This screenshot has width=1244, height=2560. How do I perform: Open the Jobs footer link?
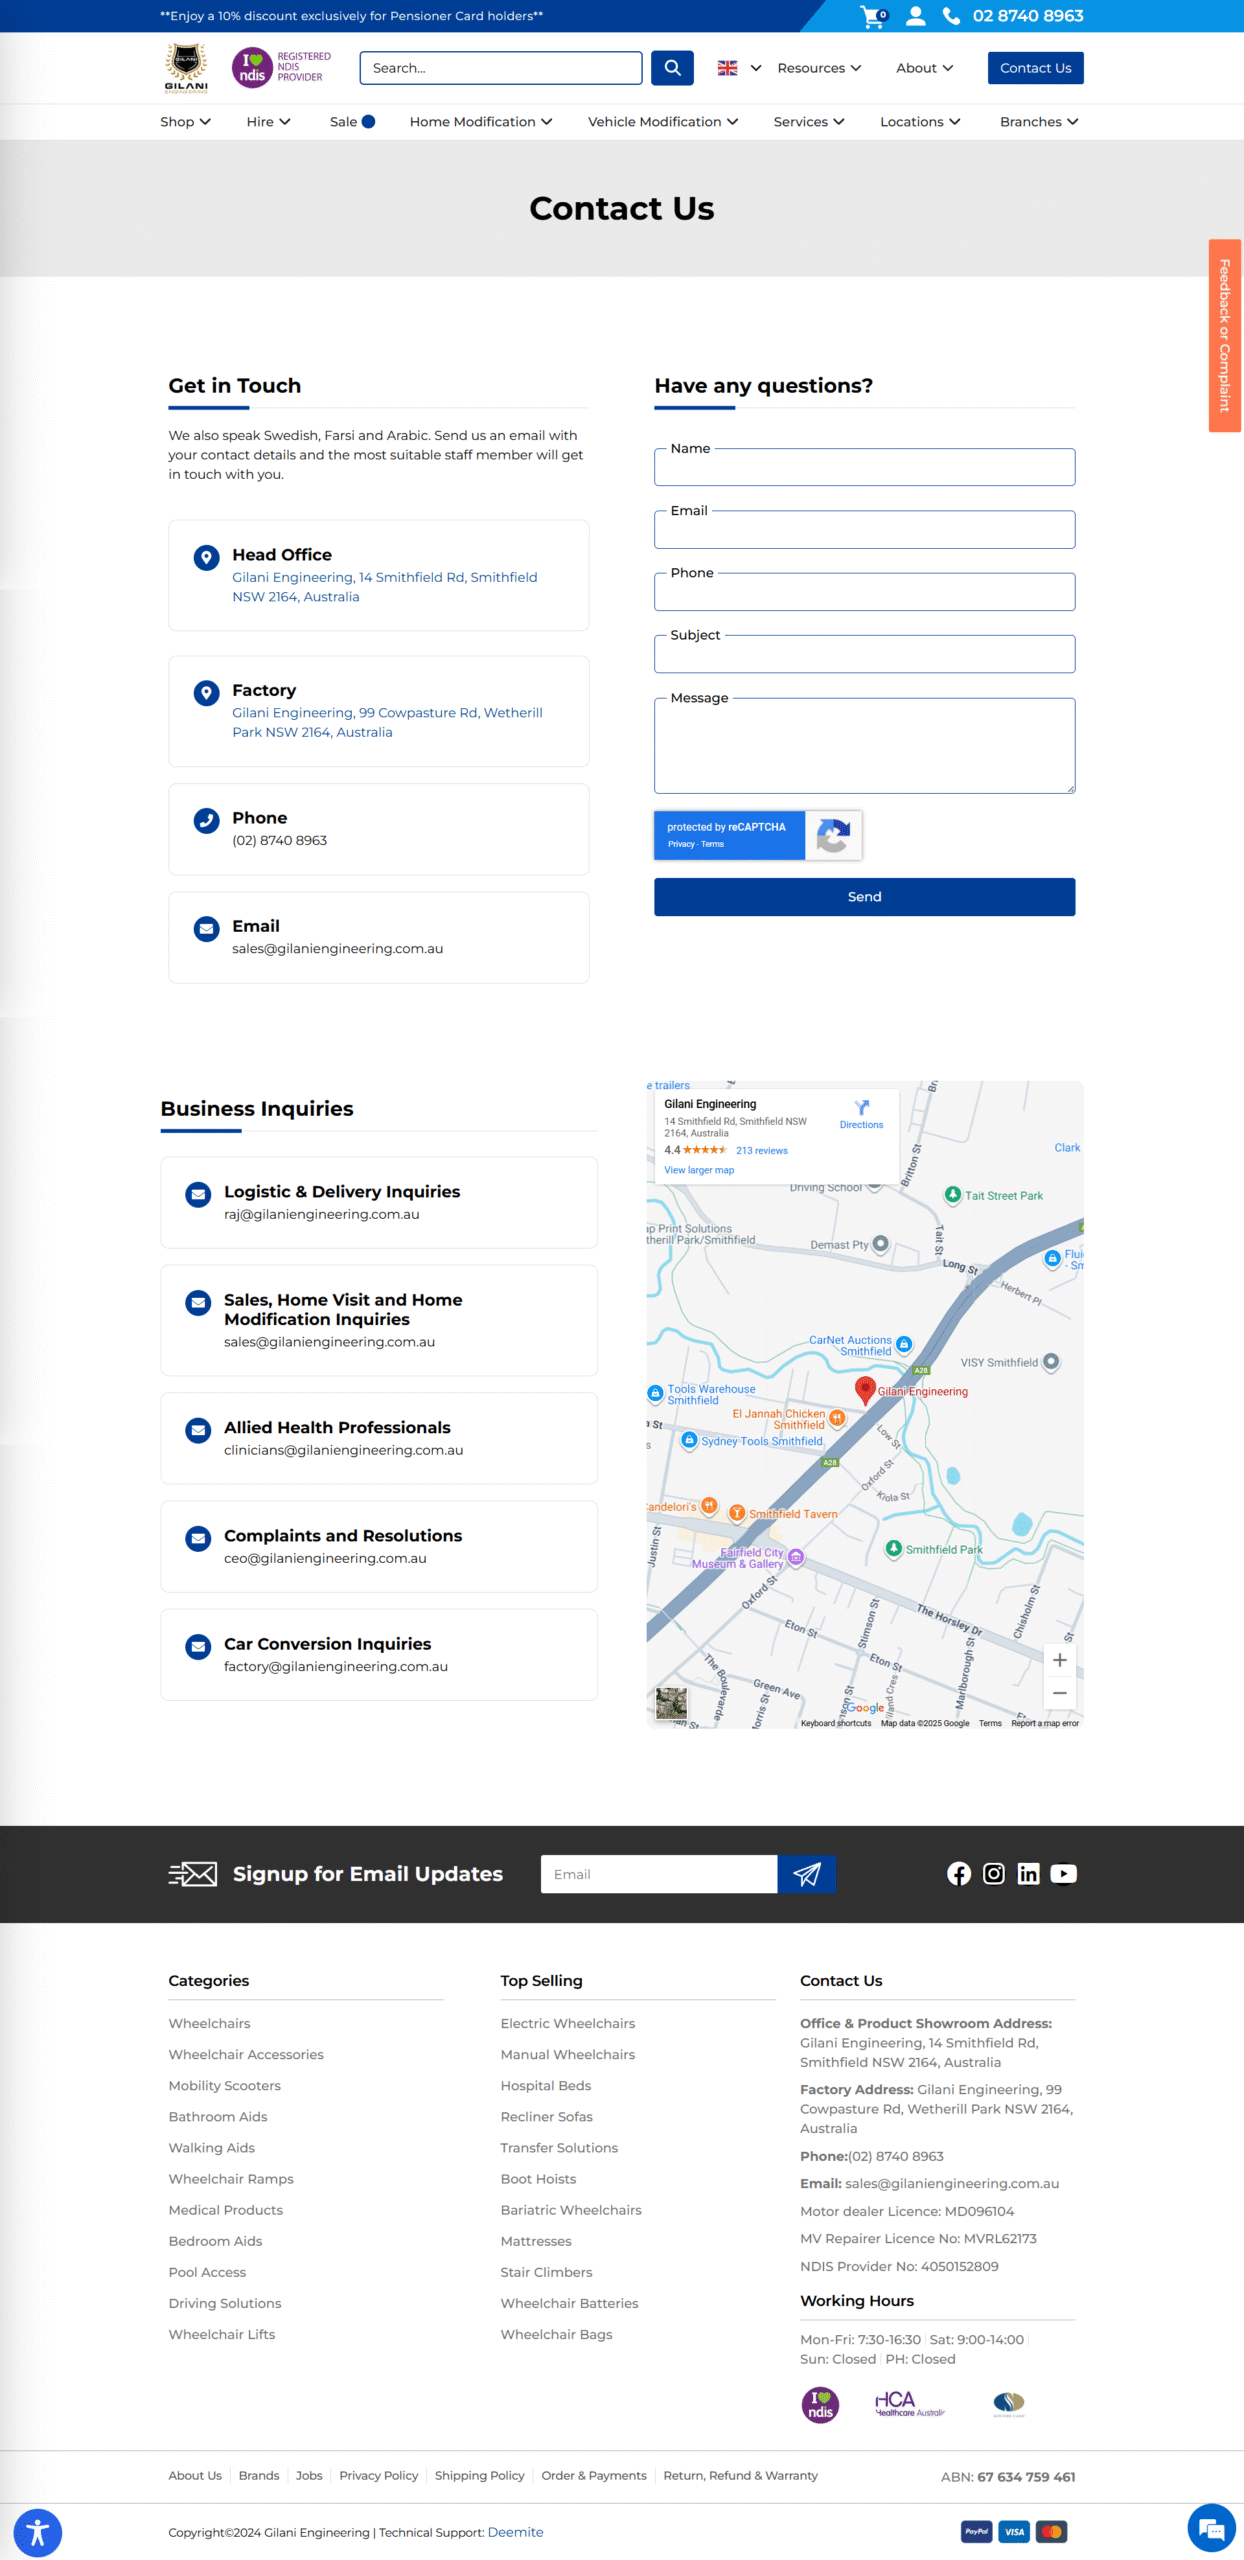(x=309, y=2476)
